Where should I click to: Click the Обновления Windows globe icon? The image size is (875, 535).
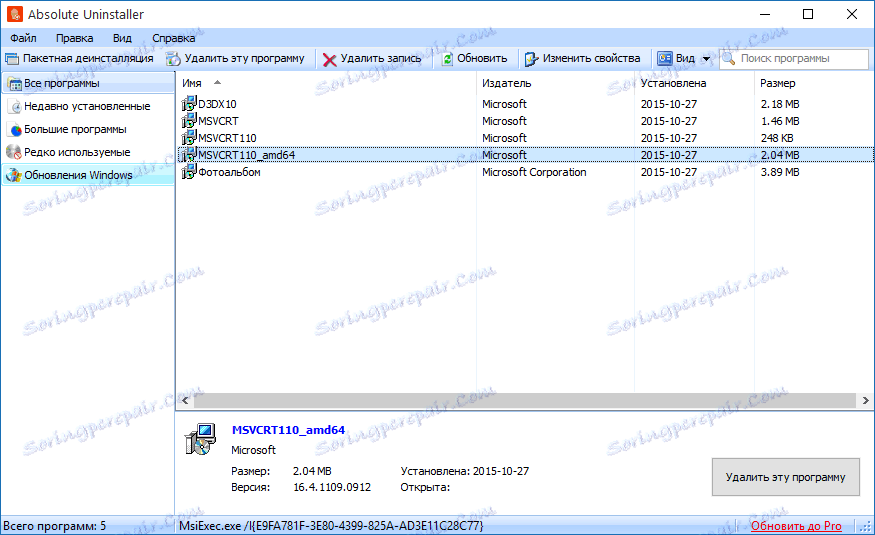pos(13,175)
